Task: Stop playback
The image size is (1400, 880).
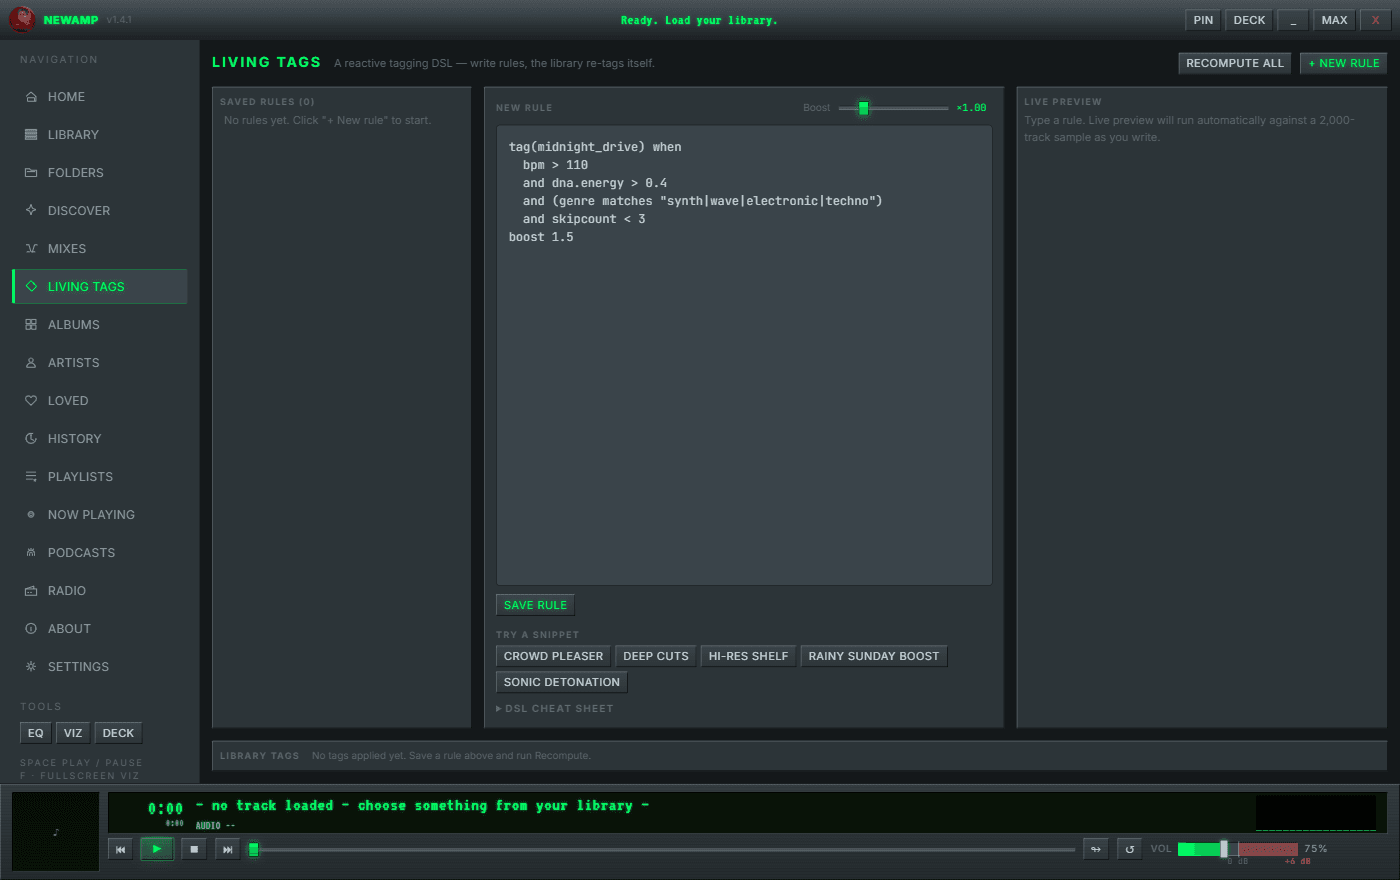Action: pyautogui.click(x=194, y=849)
